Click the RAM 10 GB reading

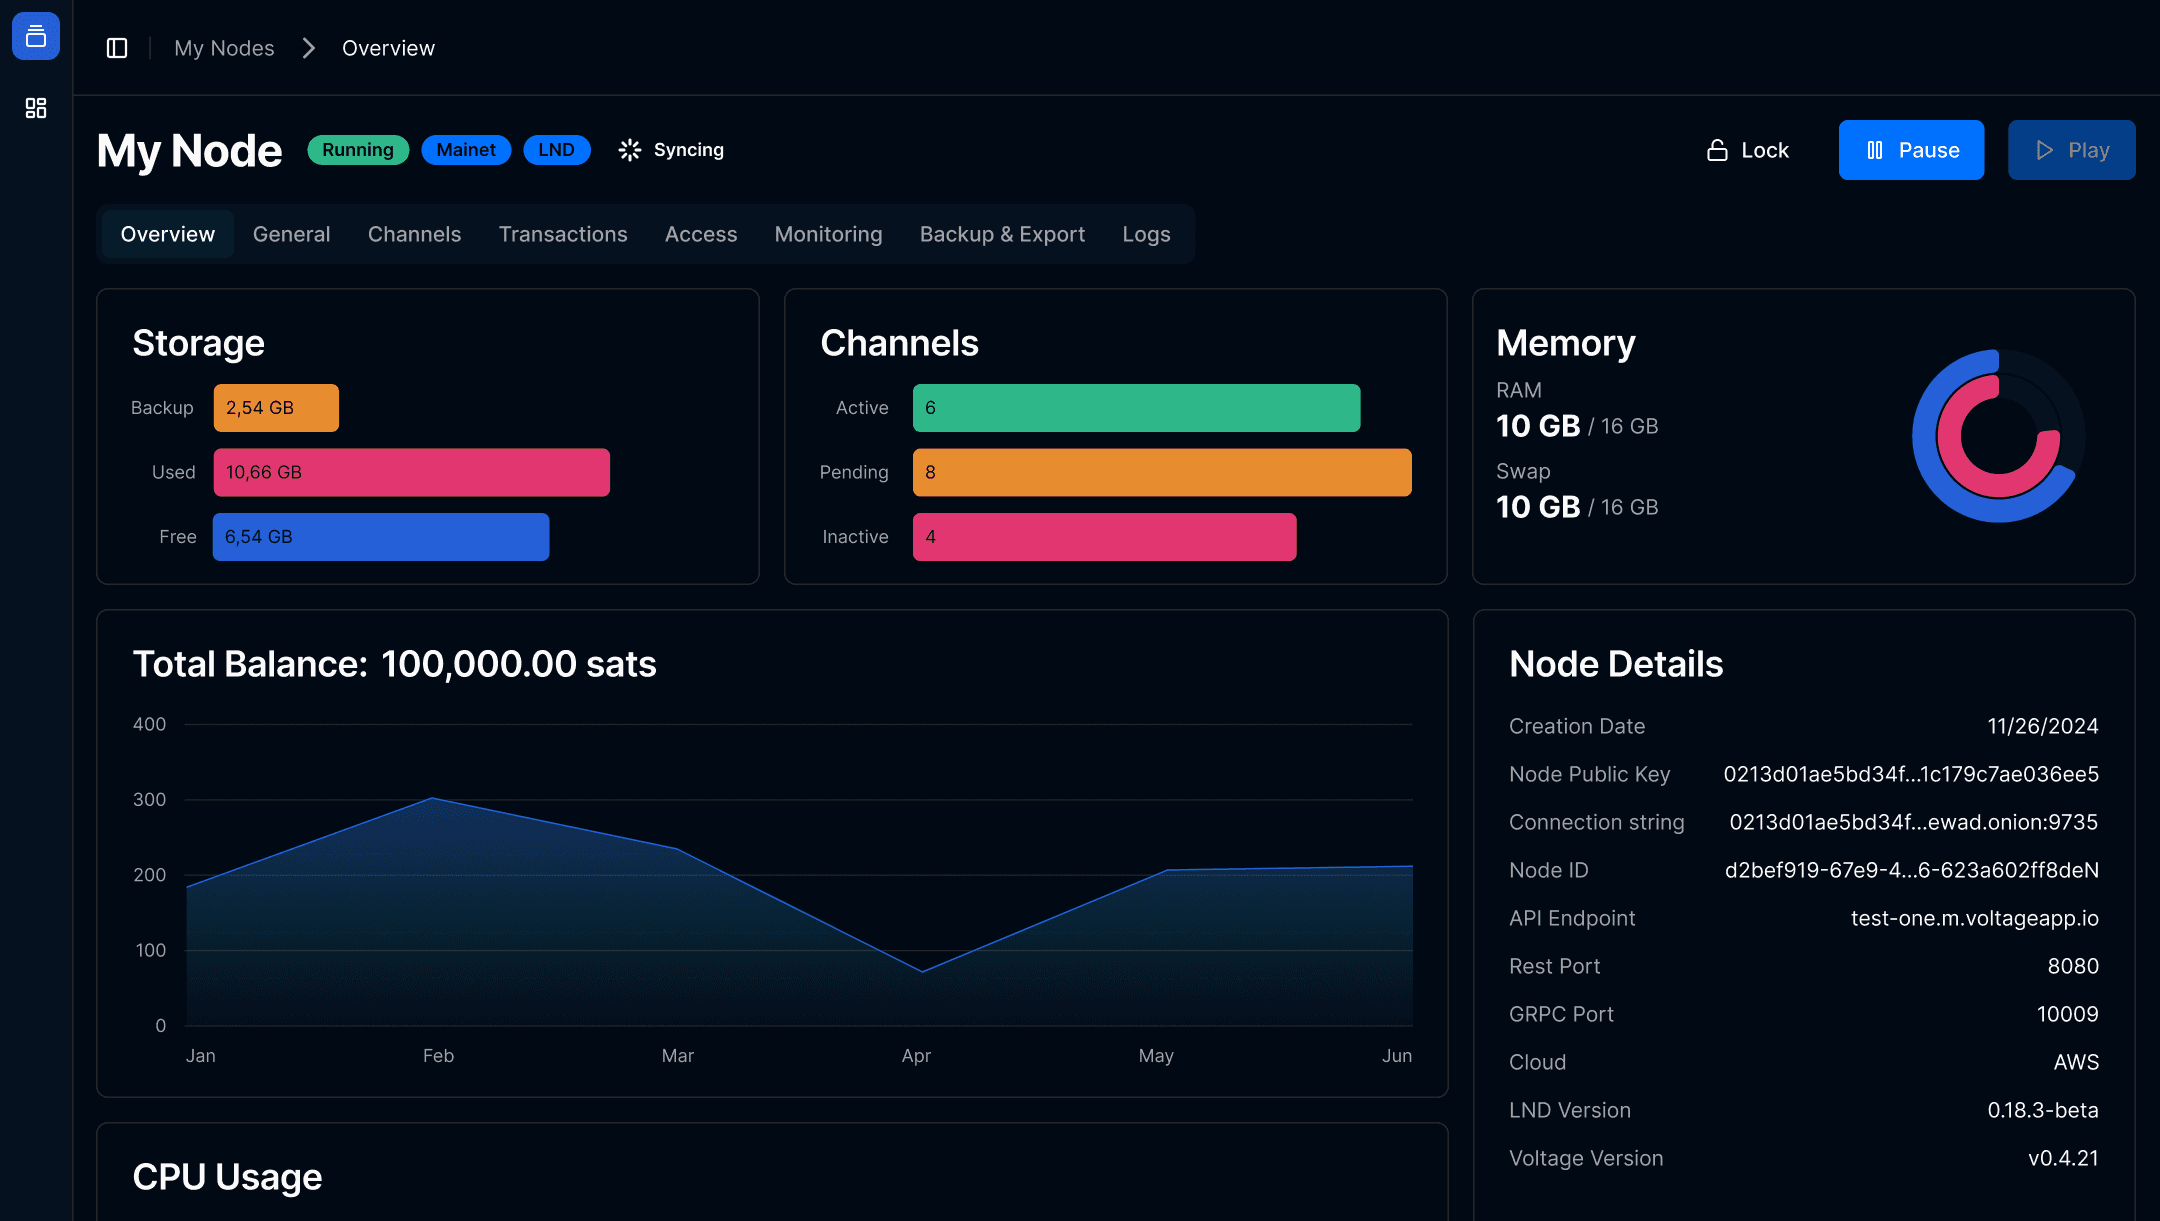[x=1577, y=426]
